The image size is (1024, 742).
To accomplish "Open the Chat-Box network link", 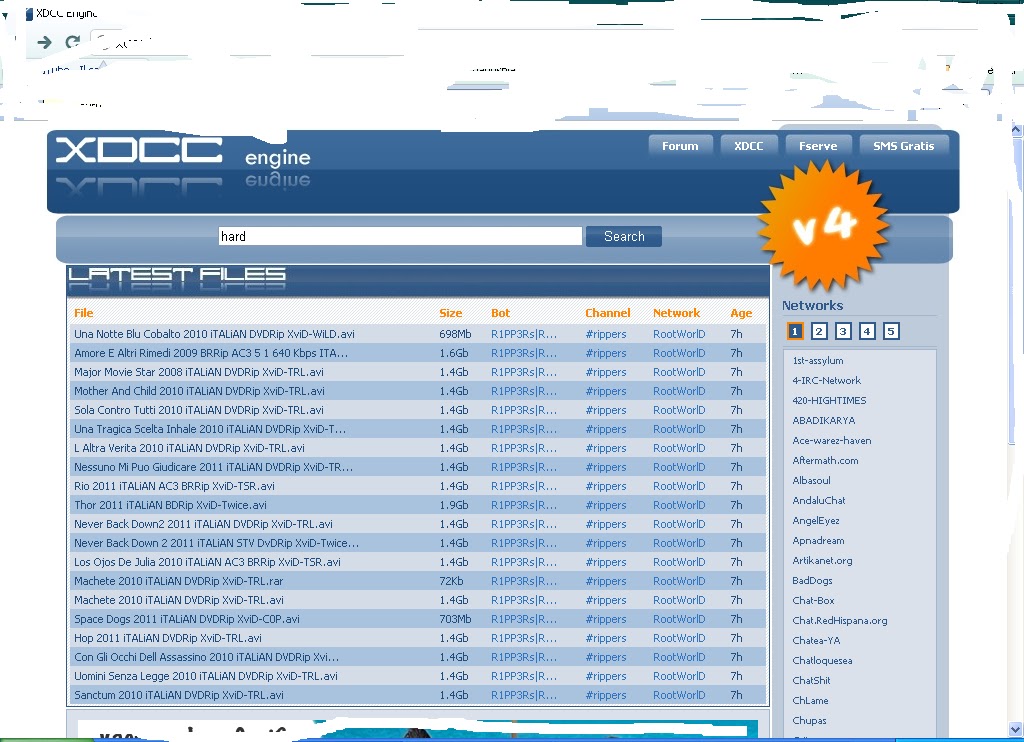I will click(x=814, y=600).
